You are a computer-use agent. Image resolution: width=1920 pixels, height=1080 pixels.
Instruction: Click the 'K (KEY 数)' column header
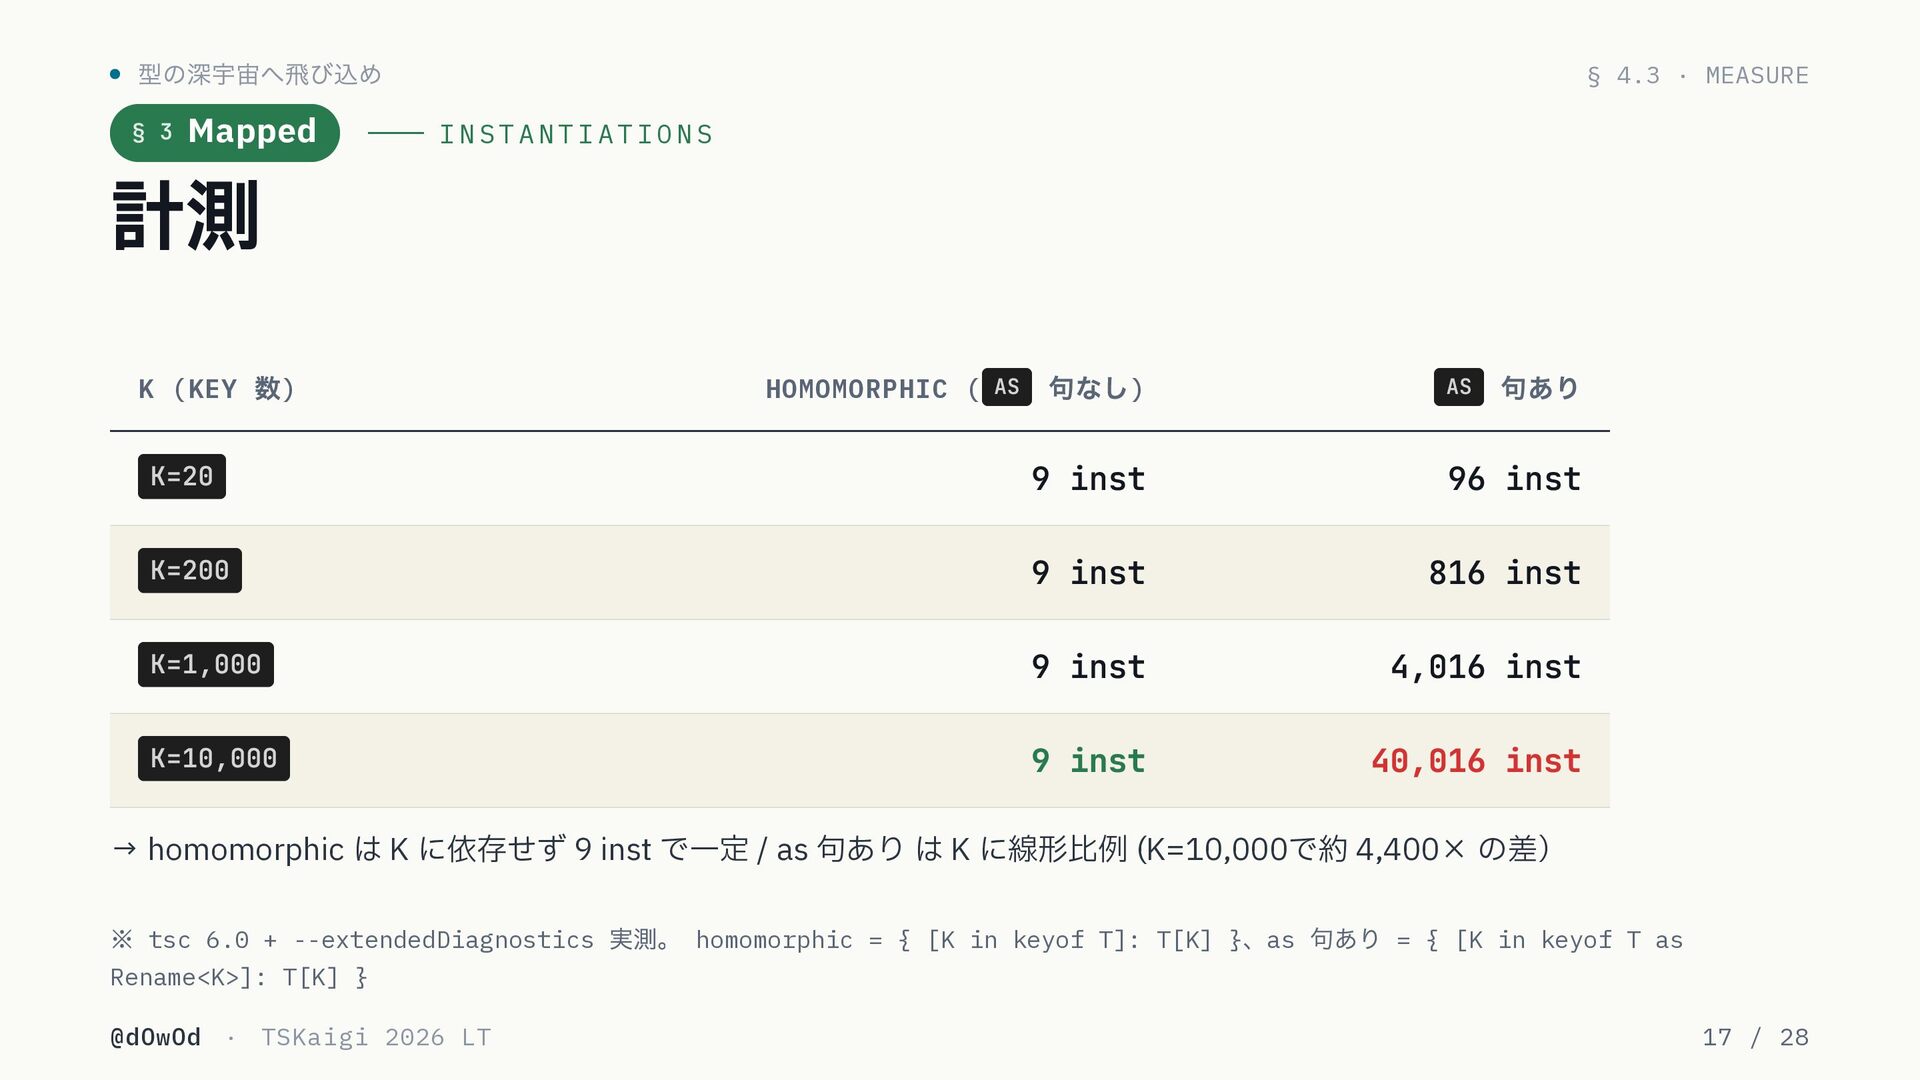(217, 389)
